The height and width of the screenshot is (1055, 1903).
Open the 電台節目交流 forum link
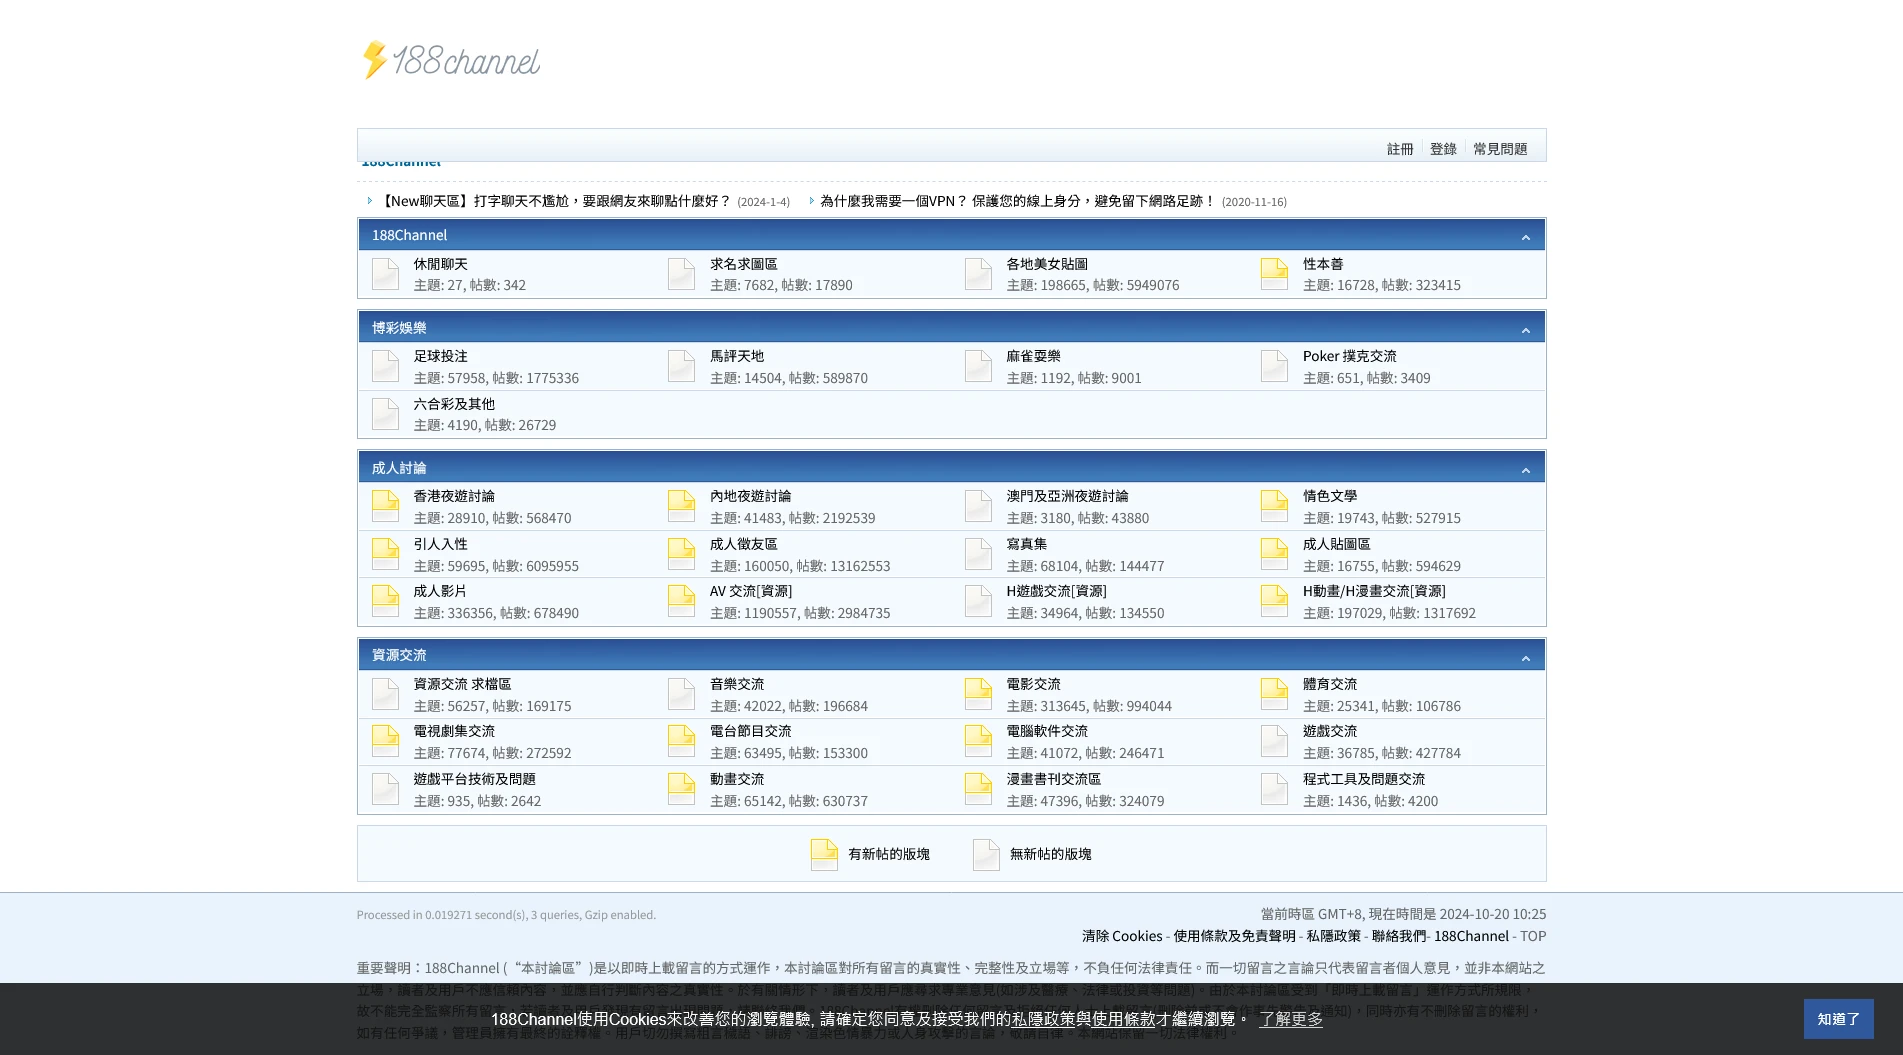[750, 731]
